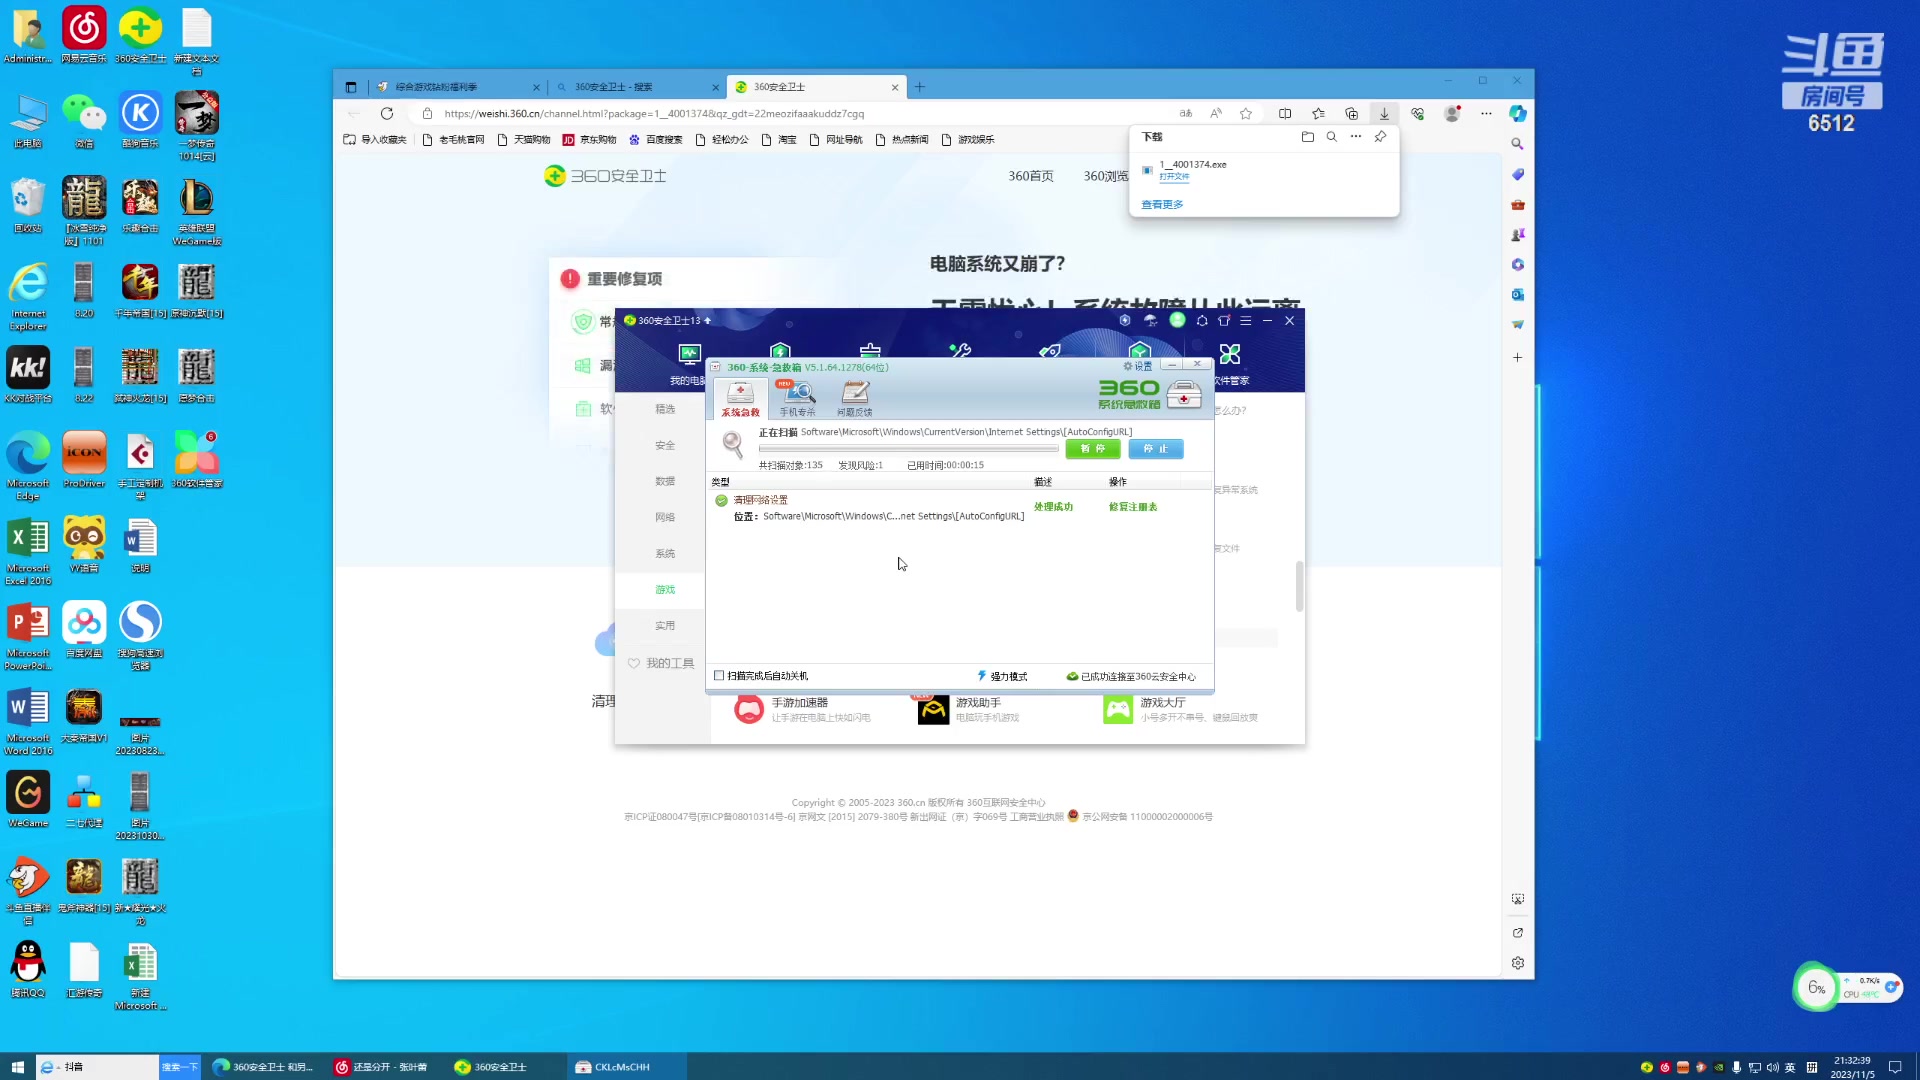1920x1080 pixels.
Task: Pause scan with green 暂停 button
Action: coord(1092,449)
